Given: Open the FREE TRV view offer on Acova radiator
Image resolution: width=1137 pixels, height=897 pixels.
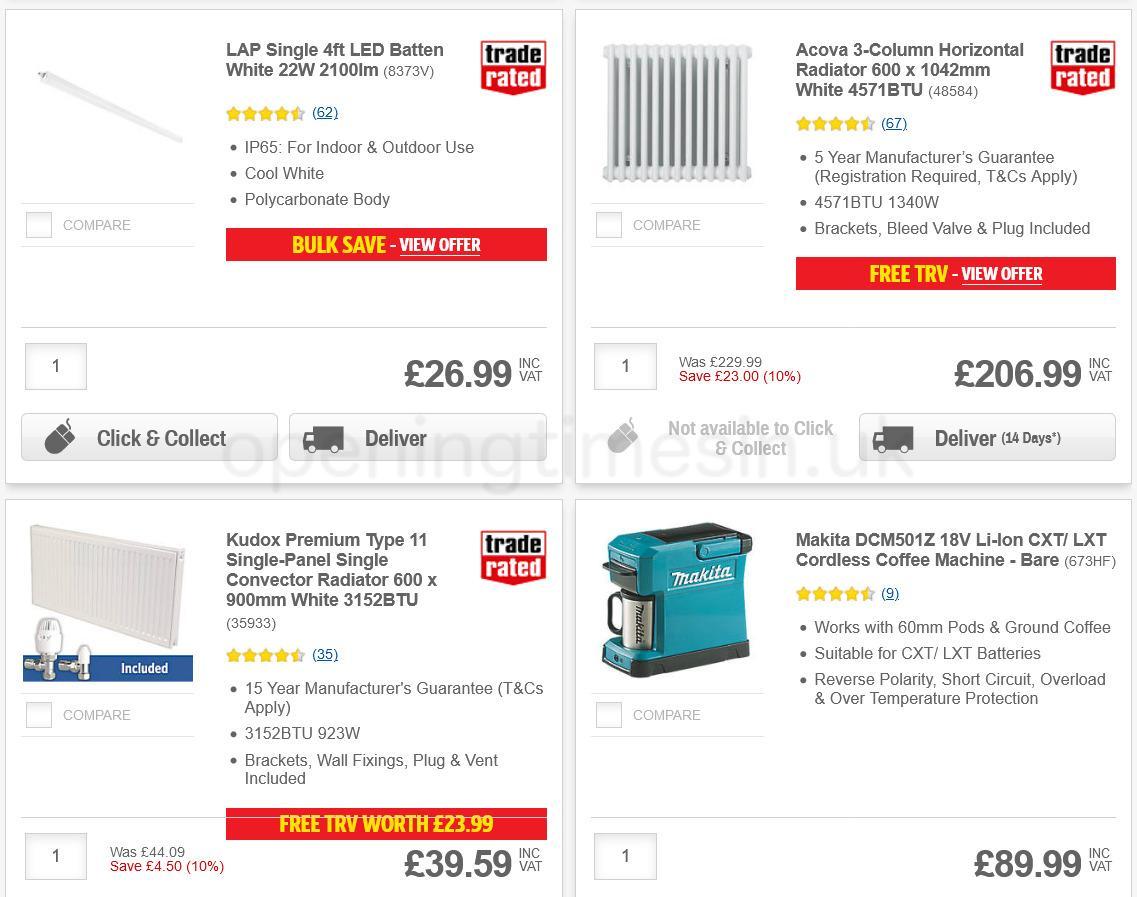Looking at the screenshot, I should (x=1002, y=274).
